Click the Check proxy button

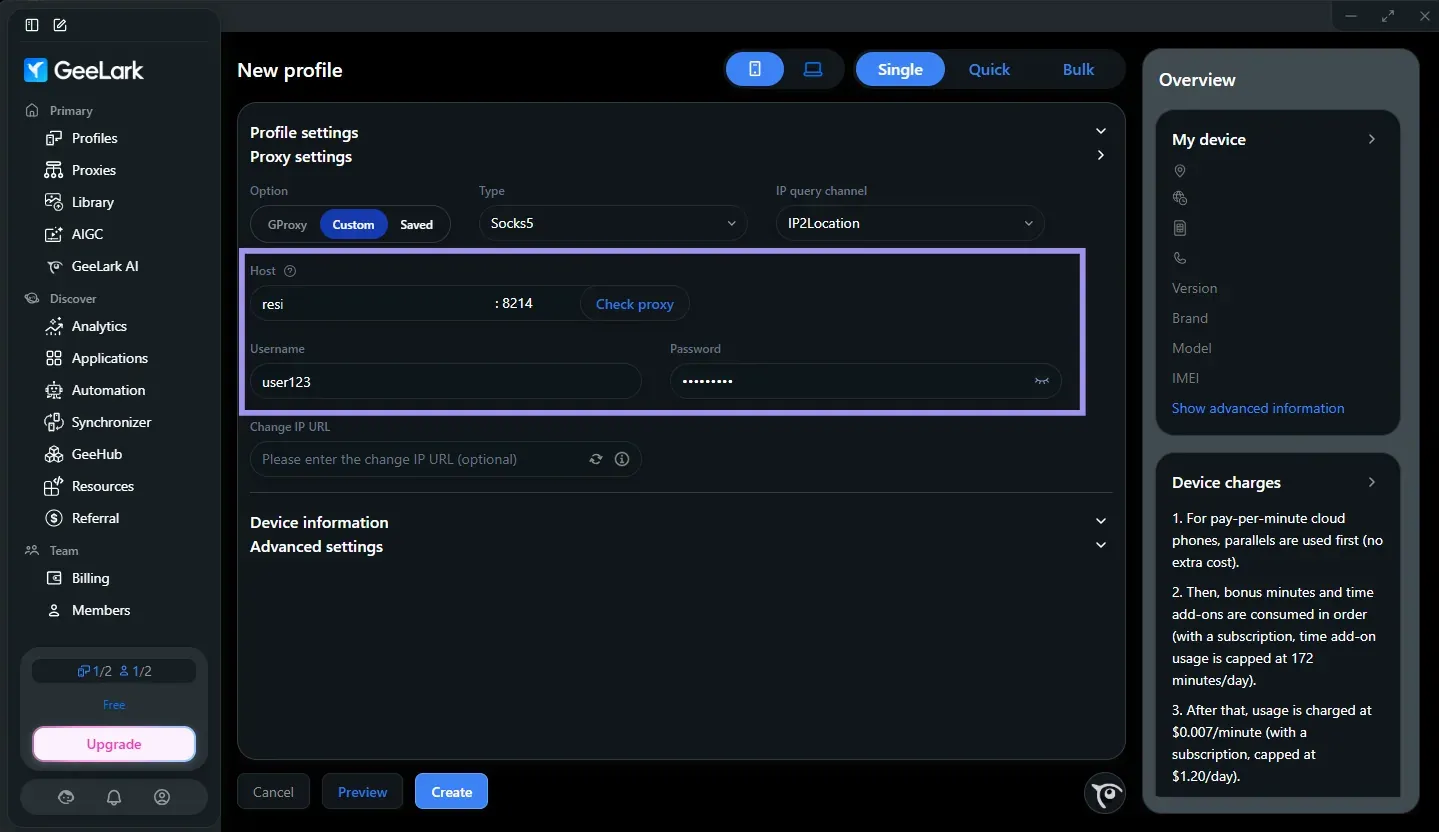(635, 304)
